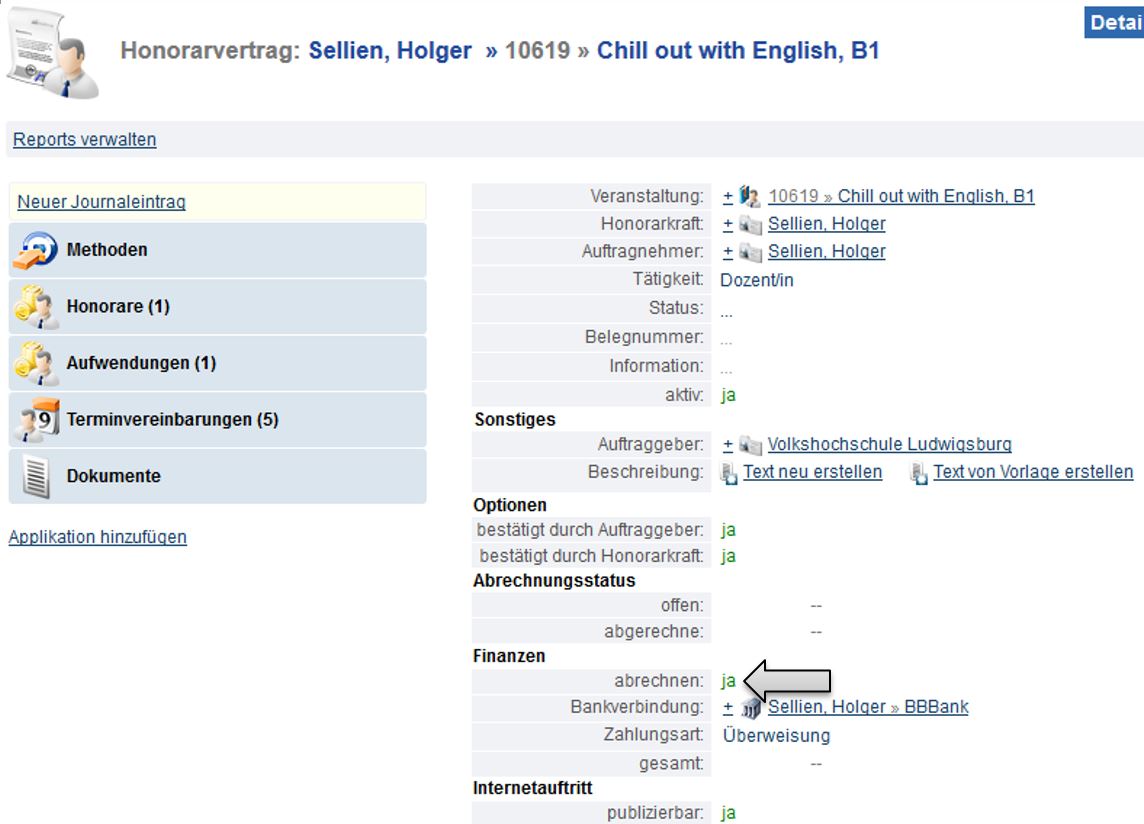Expand the Bankverbindung plus sign

coord(728,708)
